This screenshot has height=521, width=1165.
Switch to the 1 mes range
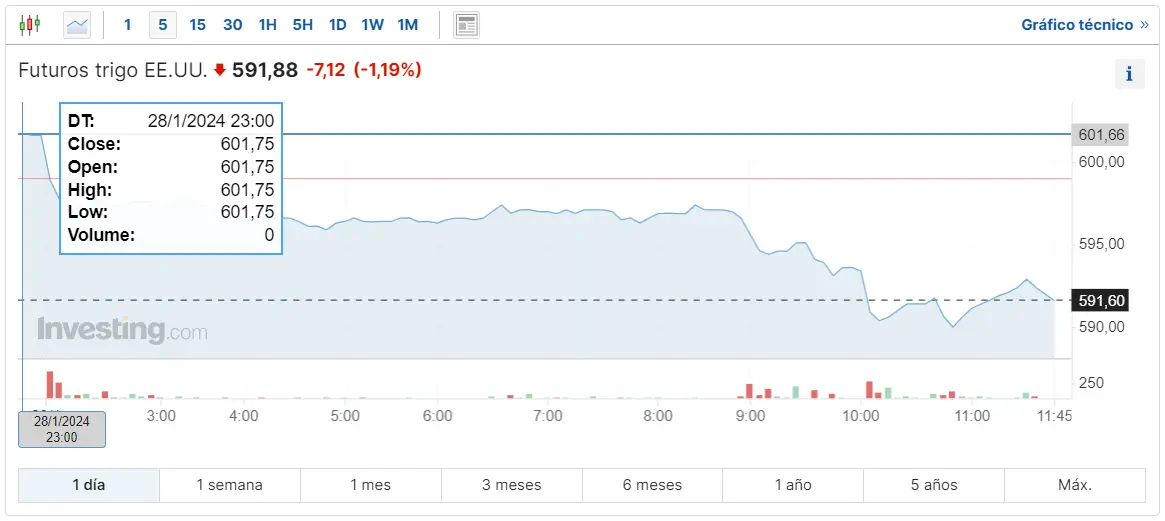coord(370,485)
